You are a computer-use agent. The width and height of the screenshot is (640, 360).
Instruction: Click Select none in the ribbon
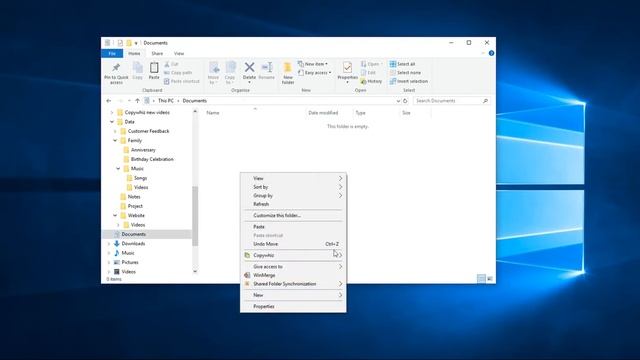(x=405, y=73)
